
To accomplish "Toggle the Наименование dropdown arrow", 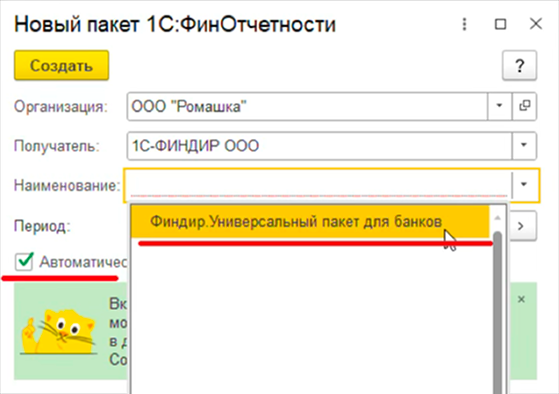I will [524, 185].
